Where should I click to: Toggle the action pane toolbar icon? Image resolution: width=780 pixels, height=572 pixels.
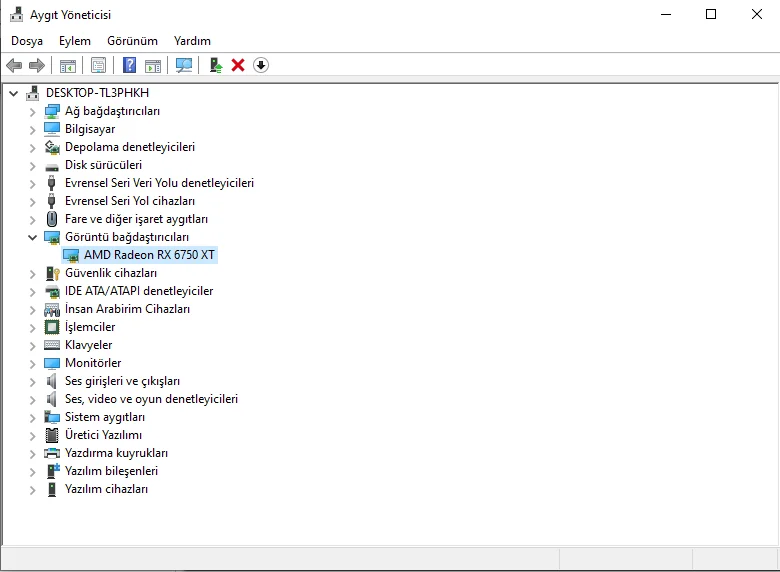point(153,65)
